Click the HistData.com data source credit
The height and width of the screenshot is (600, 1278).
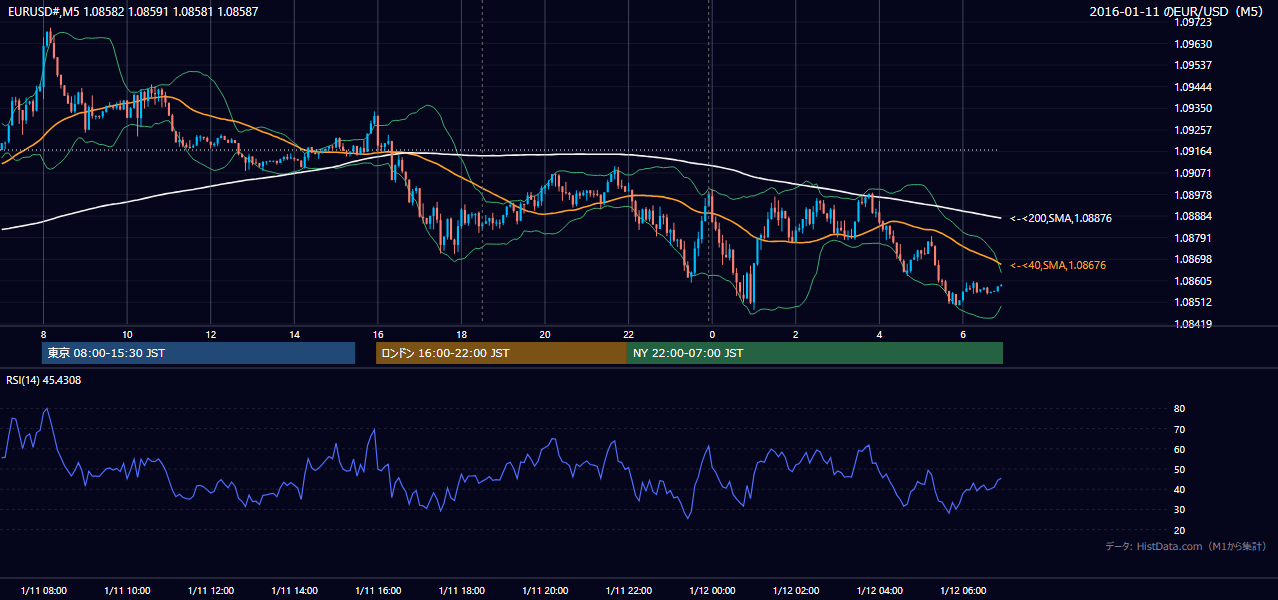(x=1186, y=546)
